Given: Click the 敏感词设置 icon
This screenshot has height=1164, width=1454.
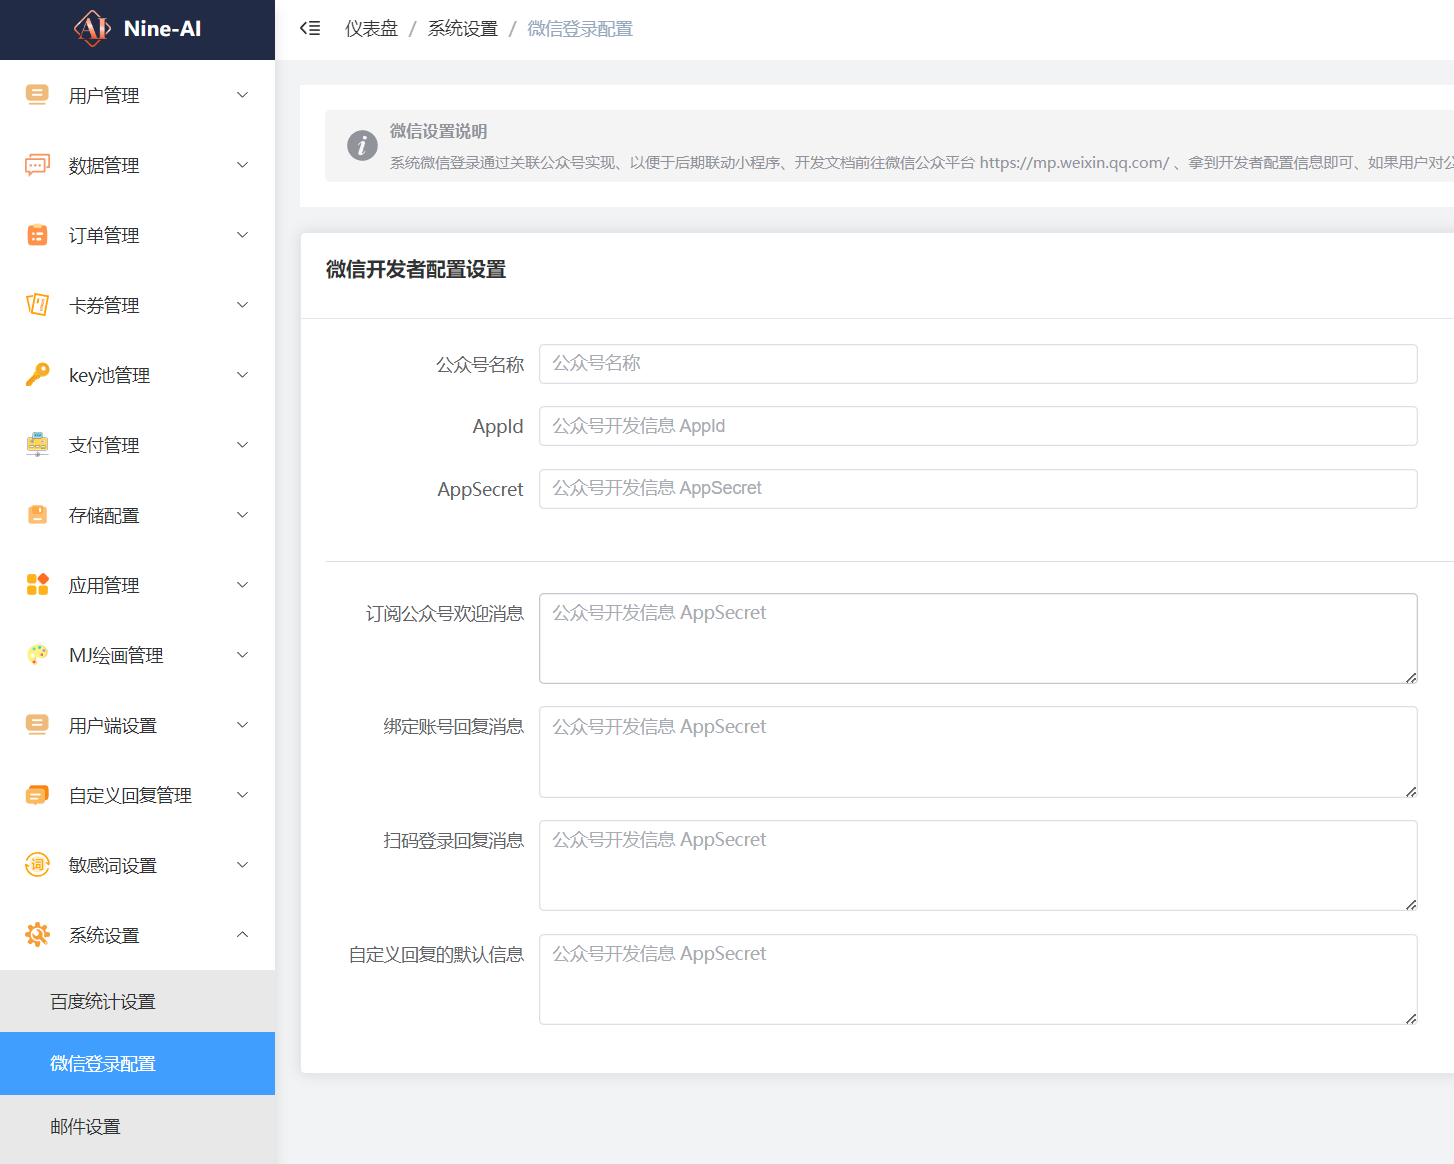Looking at the screenshot, I should pos(37,865).
